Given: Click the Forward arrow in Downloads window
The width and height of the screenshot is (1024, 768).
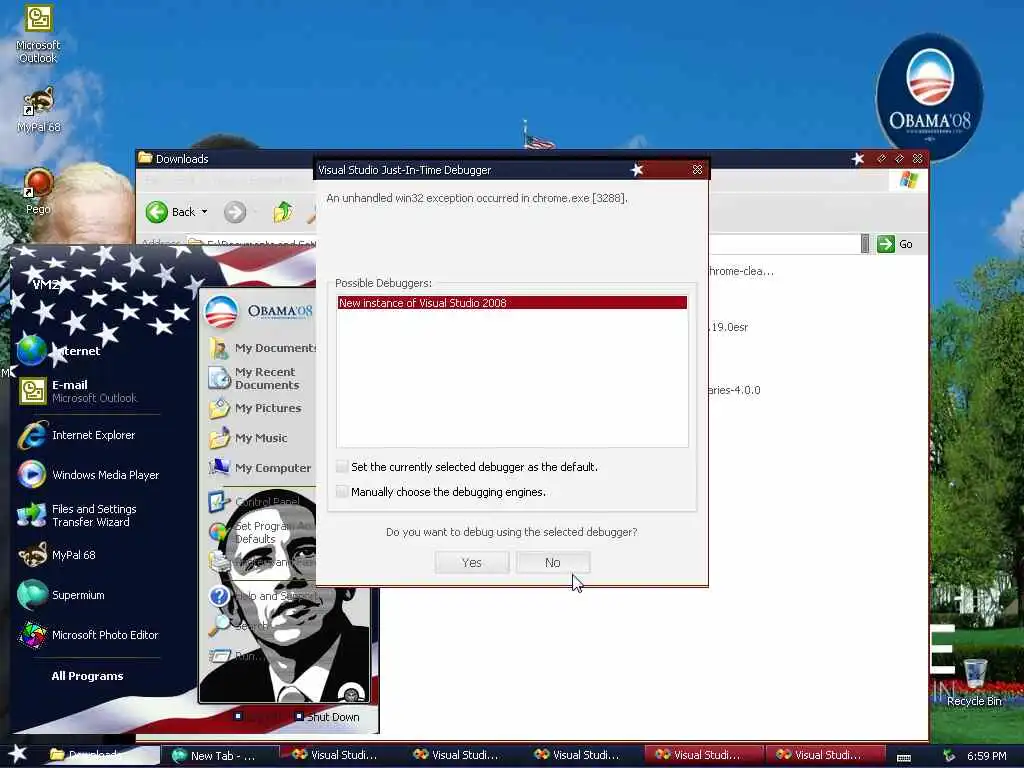Looking at the screenshot, I should tap(235, 212).
